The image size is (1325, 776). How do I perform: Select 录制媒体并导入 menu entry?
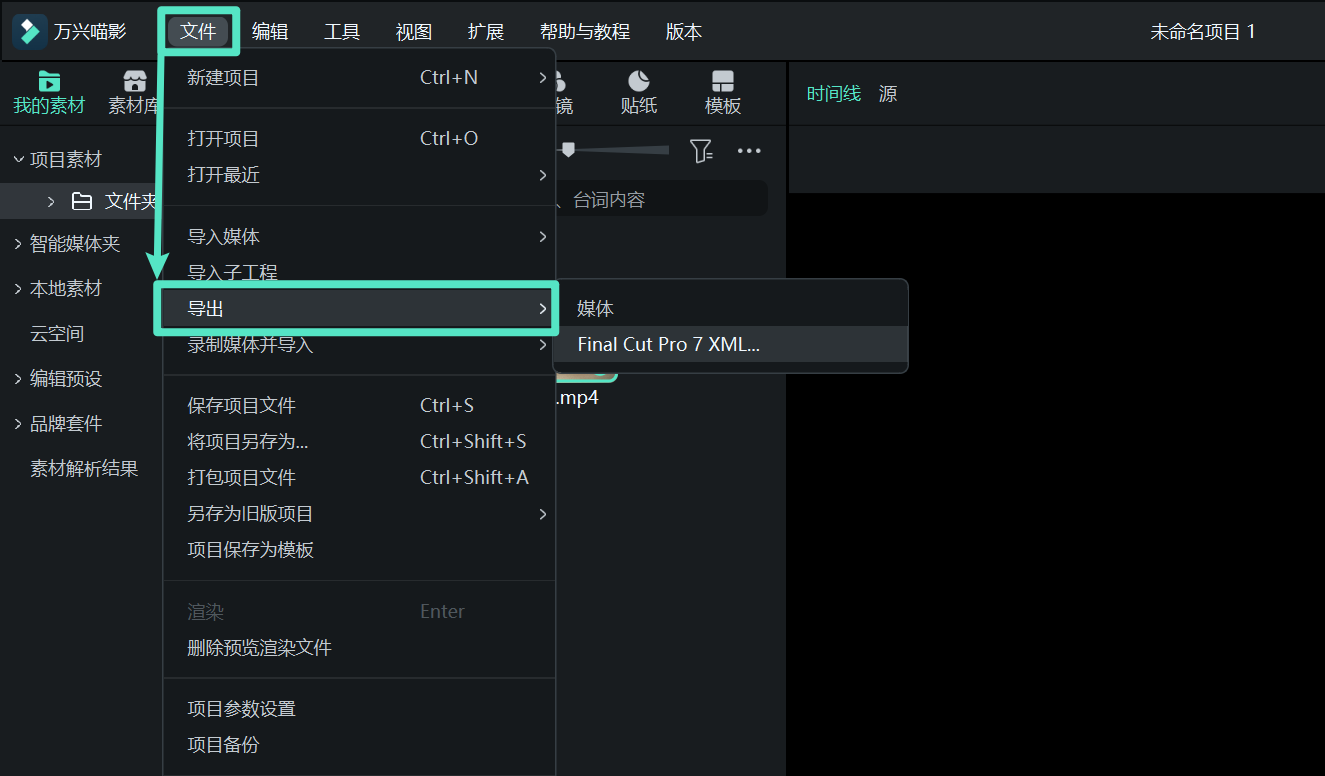tap(359, 345)
